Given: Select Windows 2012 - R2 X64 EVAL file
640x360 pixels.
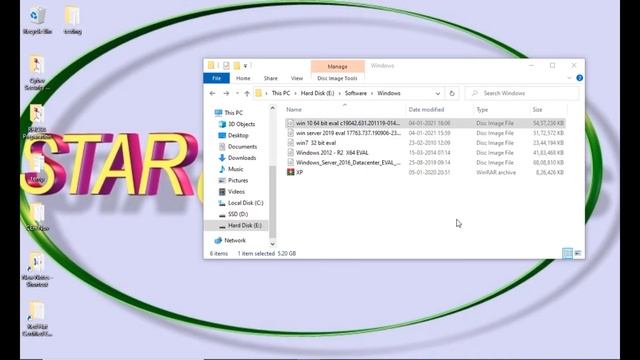Looking at the screenshot, I should click(425, 153).
